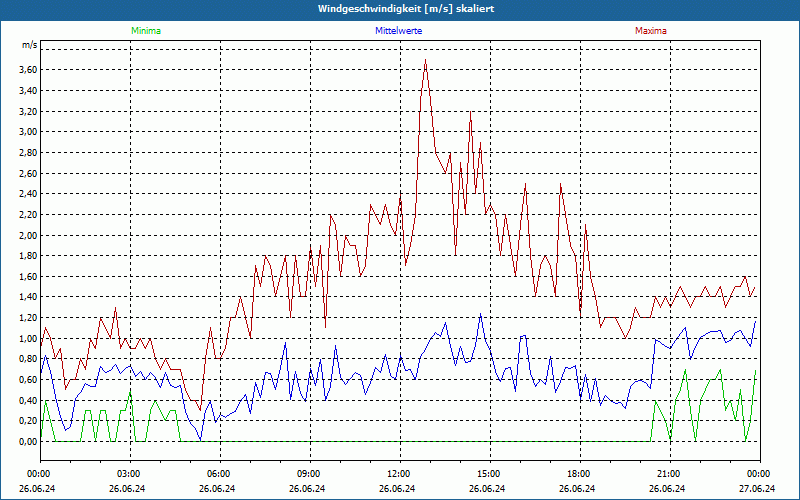Click the 3,40 y-axis value
Image resolution: width=800 pixels, height=500 pixels.
(x=29, y=91)
